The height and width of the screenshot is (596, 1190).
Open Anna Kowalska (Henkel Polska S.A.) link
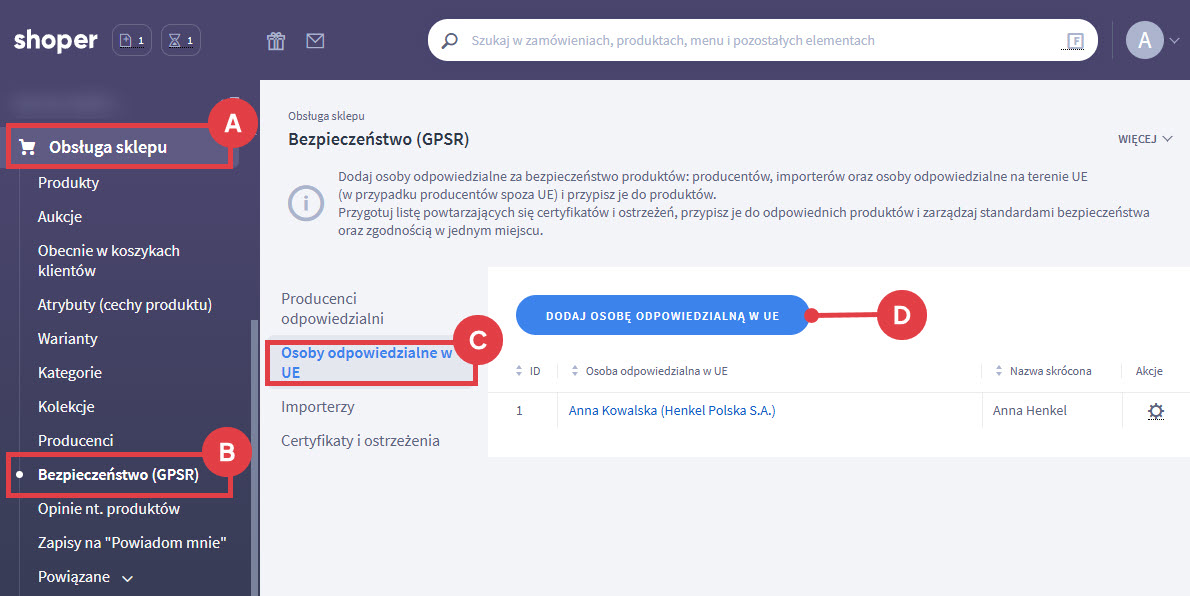click(672, 411)
